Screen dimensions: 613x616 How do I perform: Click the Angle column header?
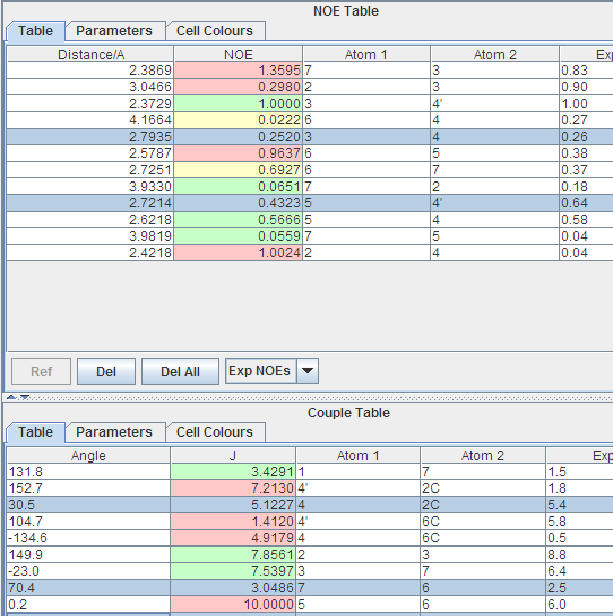(89, 456)
